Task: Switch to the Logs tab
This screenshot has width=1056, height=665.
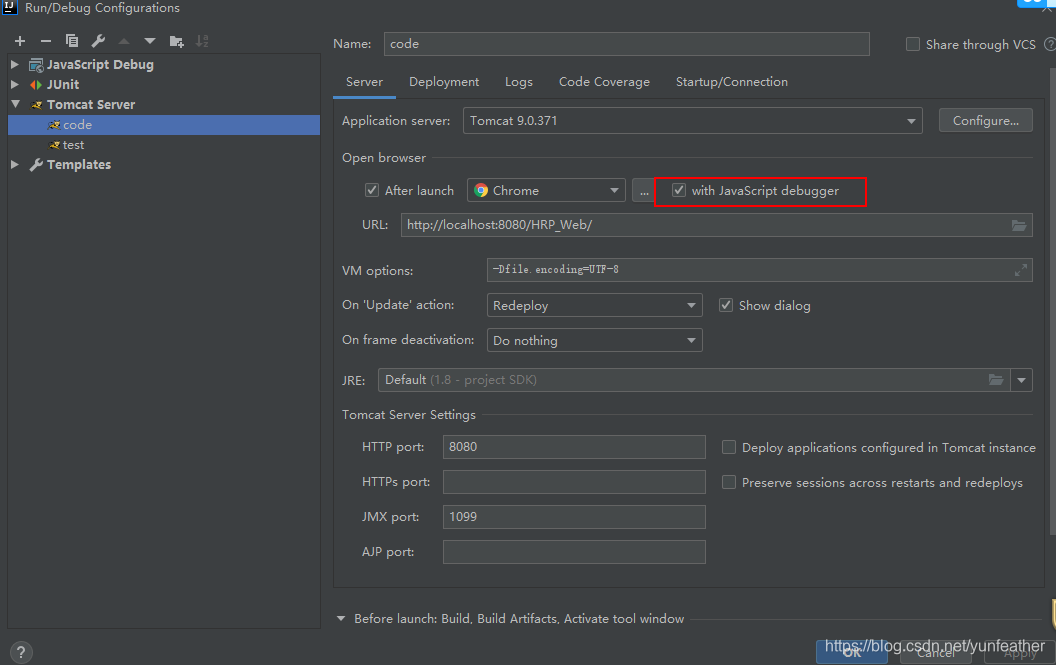Action: pos(519,82)
